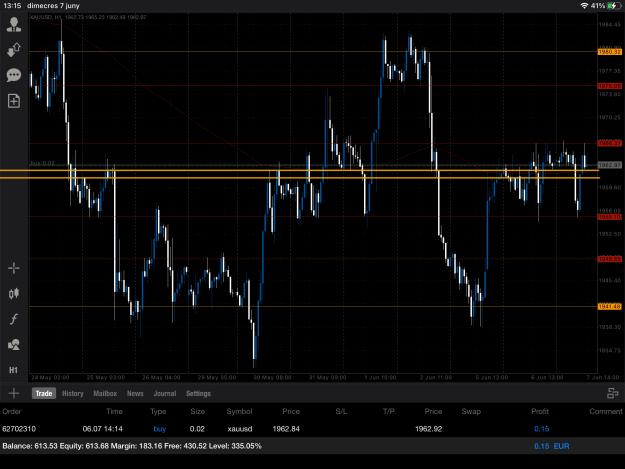625x469 pixels.
Task: Select the gray current price 1962.93 label
Action: pos(609,165)
